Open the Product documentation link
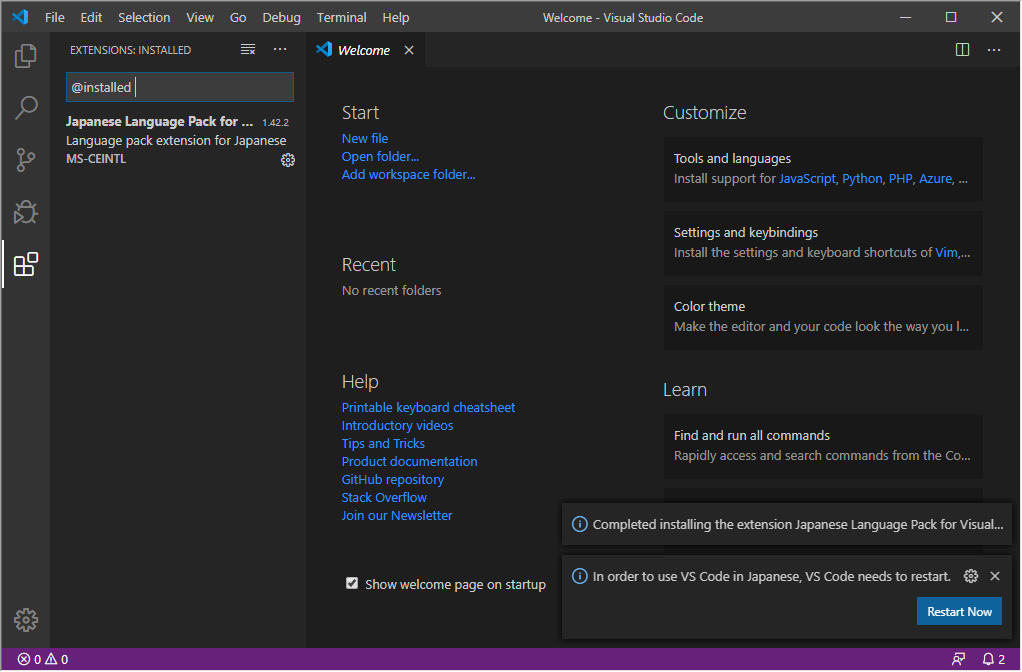 pyautogui.click(x=409, y=461)
